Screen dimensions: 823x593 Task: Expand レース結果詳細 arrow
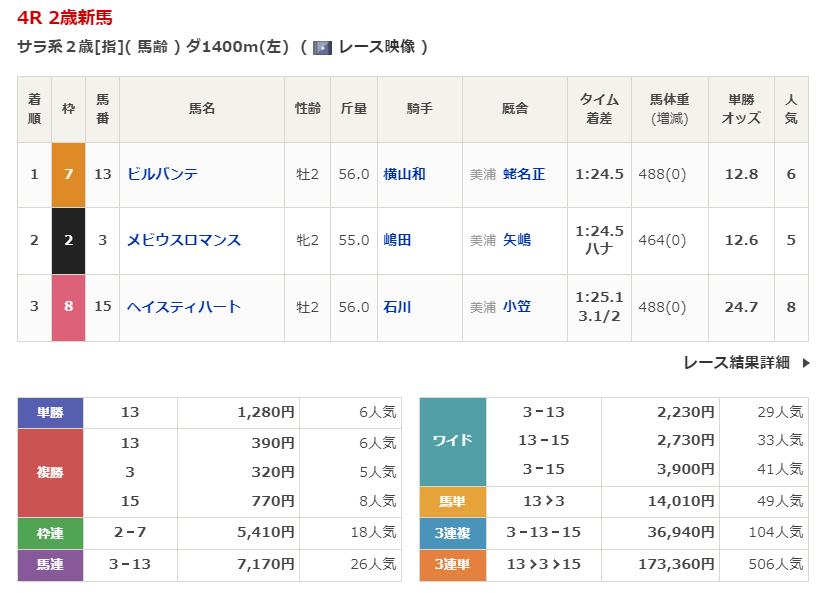pyautogui.click(x=805, y=363)
